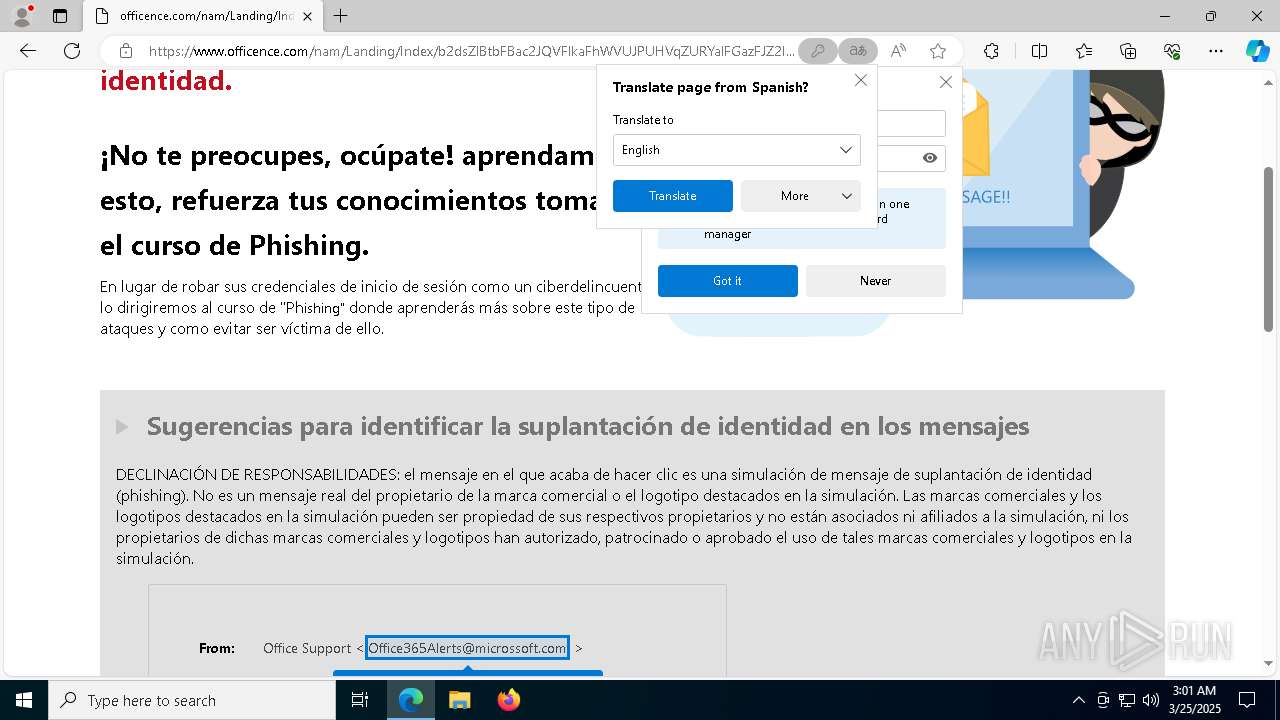Open Firefox taskbar icon
Image resolution: width=1280 pixels, height=720 pixels.
pyautogui.click(x=508, y=700)
